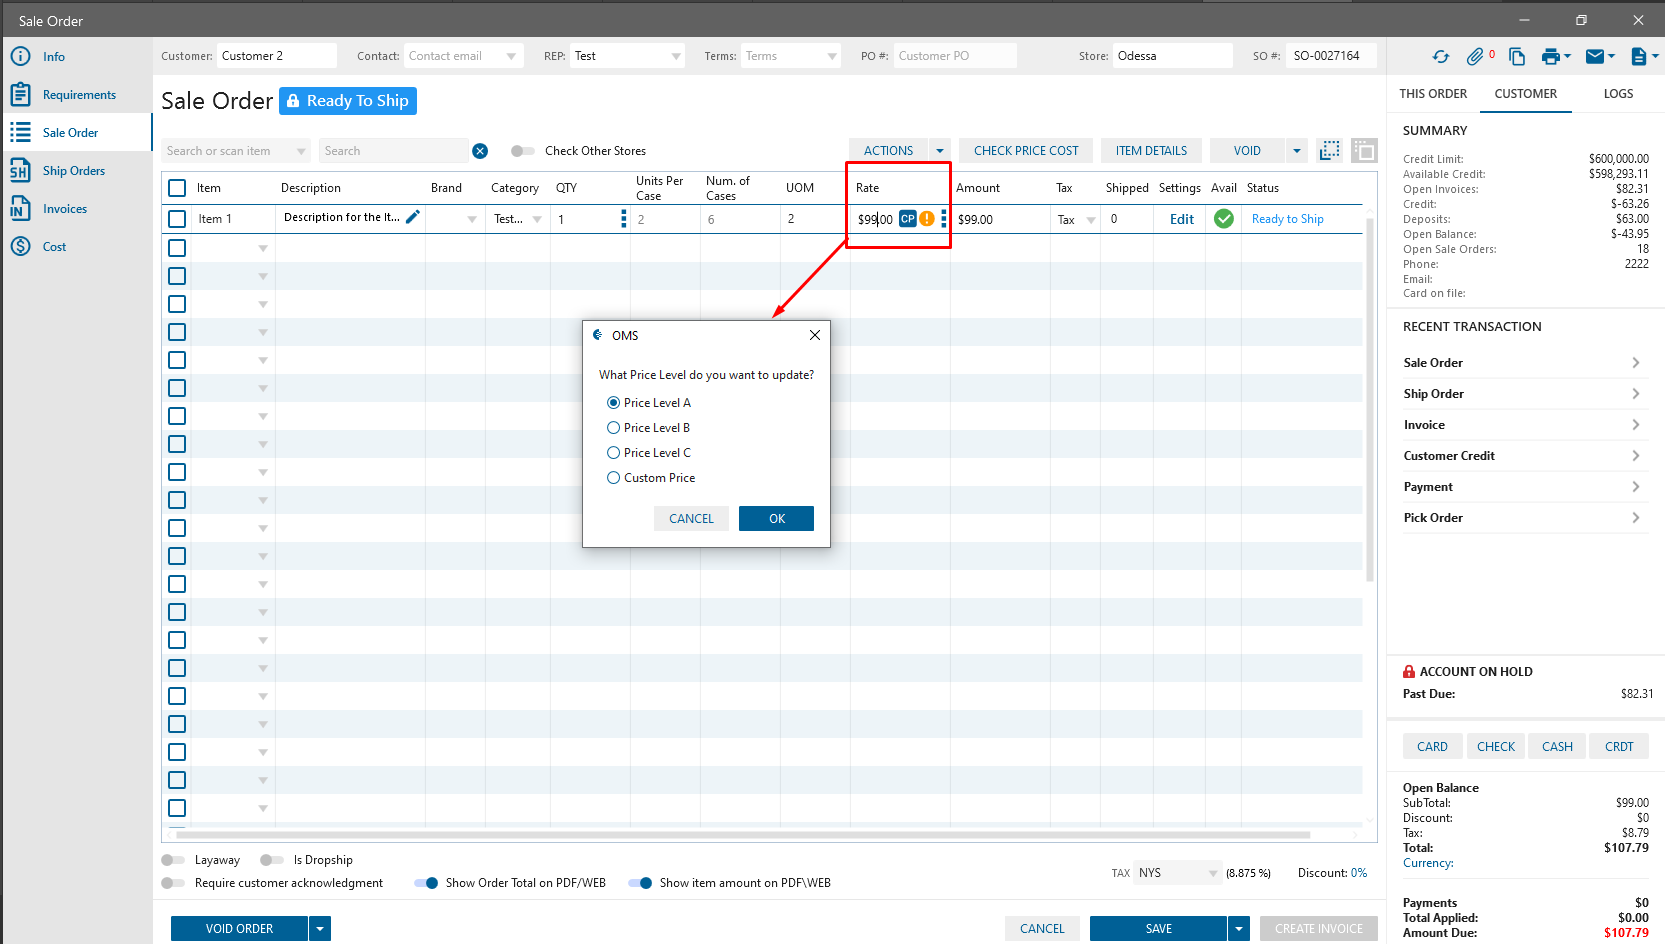Choose the Custom Price radio option
The width and height of the screenshot is (1665, 944).
pyautogui.click(x=613, y=478)
